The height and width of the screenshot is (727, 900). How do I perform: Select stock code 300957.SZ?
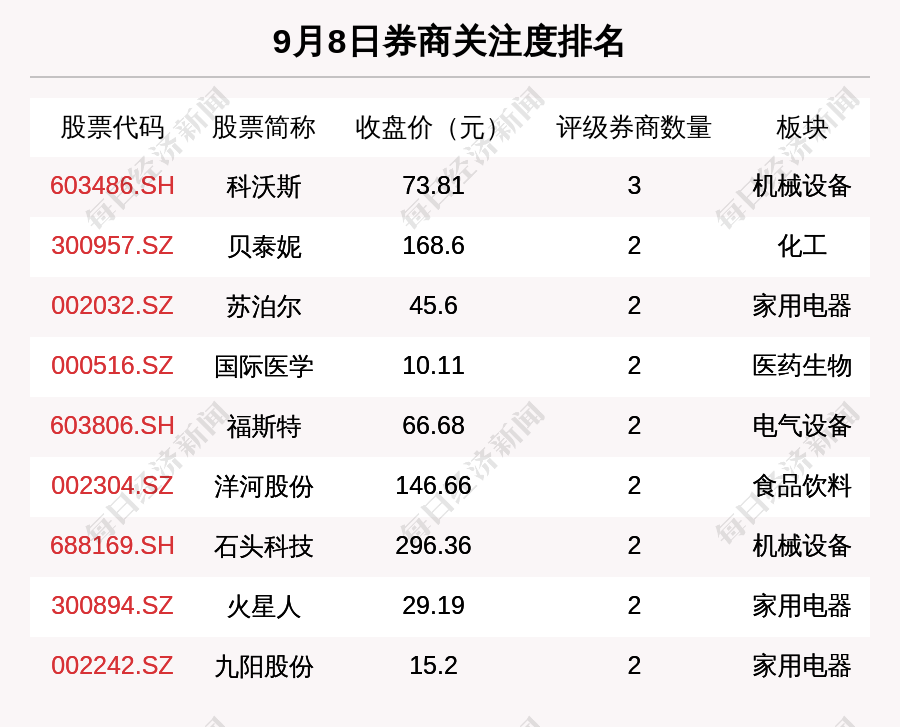click(x=112, y=246)
